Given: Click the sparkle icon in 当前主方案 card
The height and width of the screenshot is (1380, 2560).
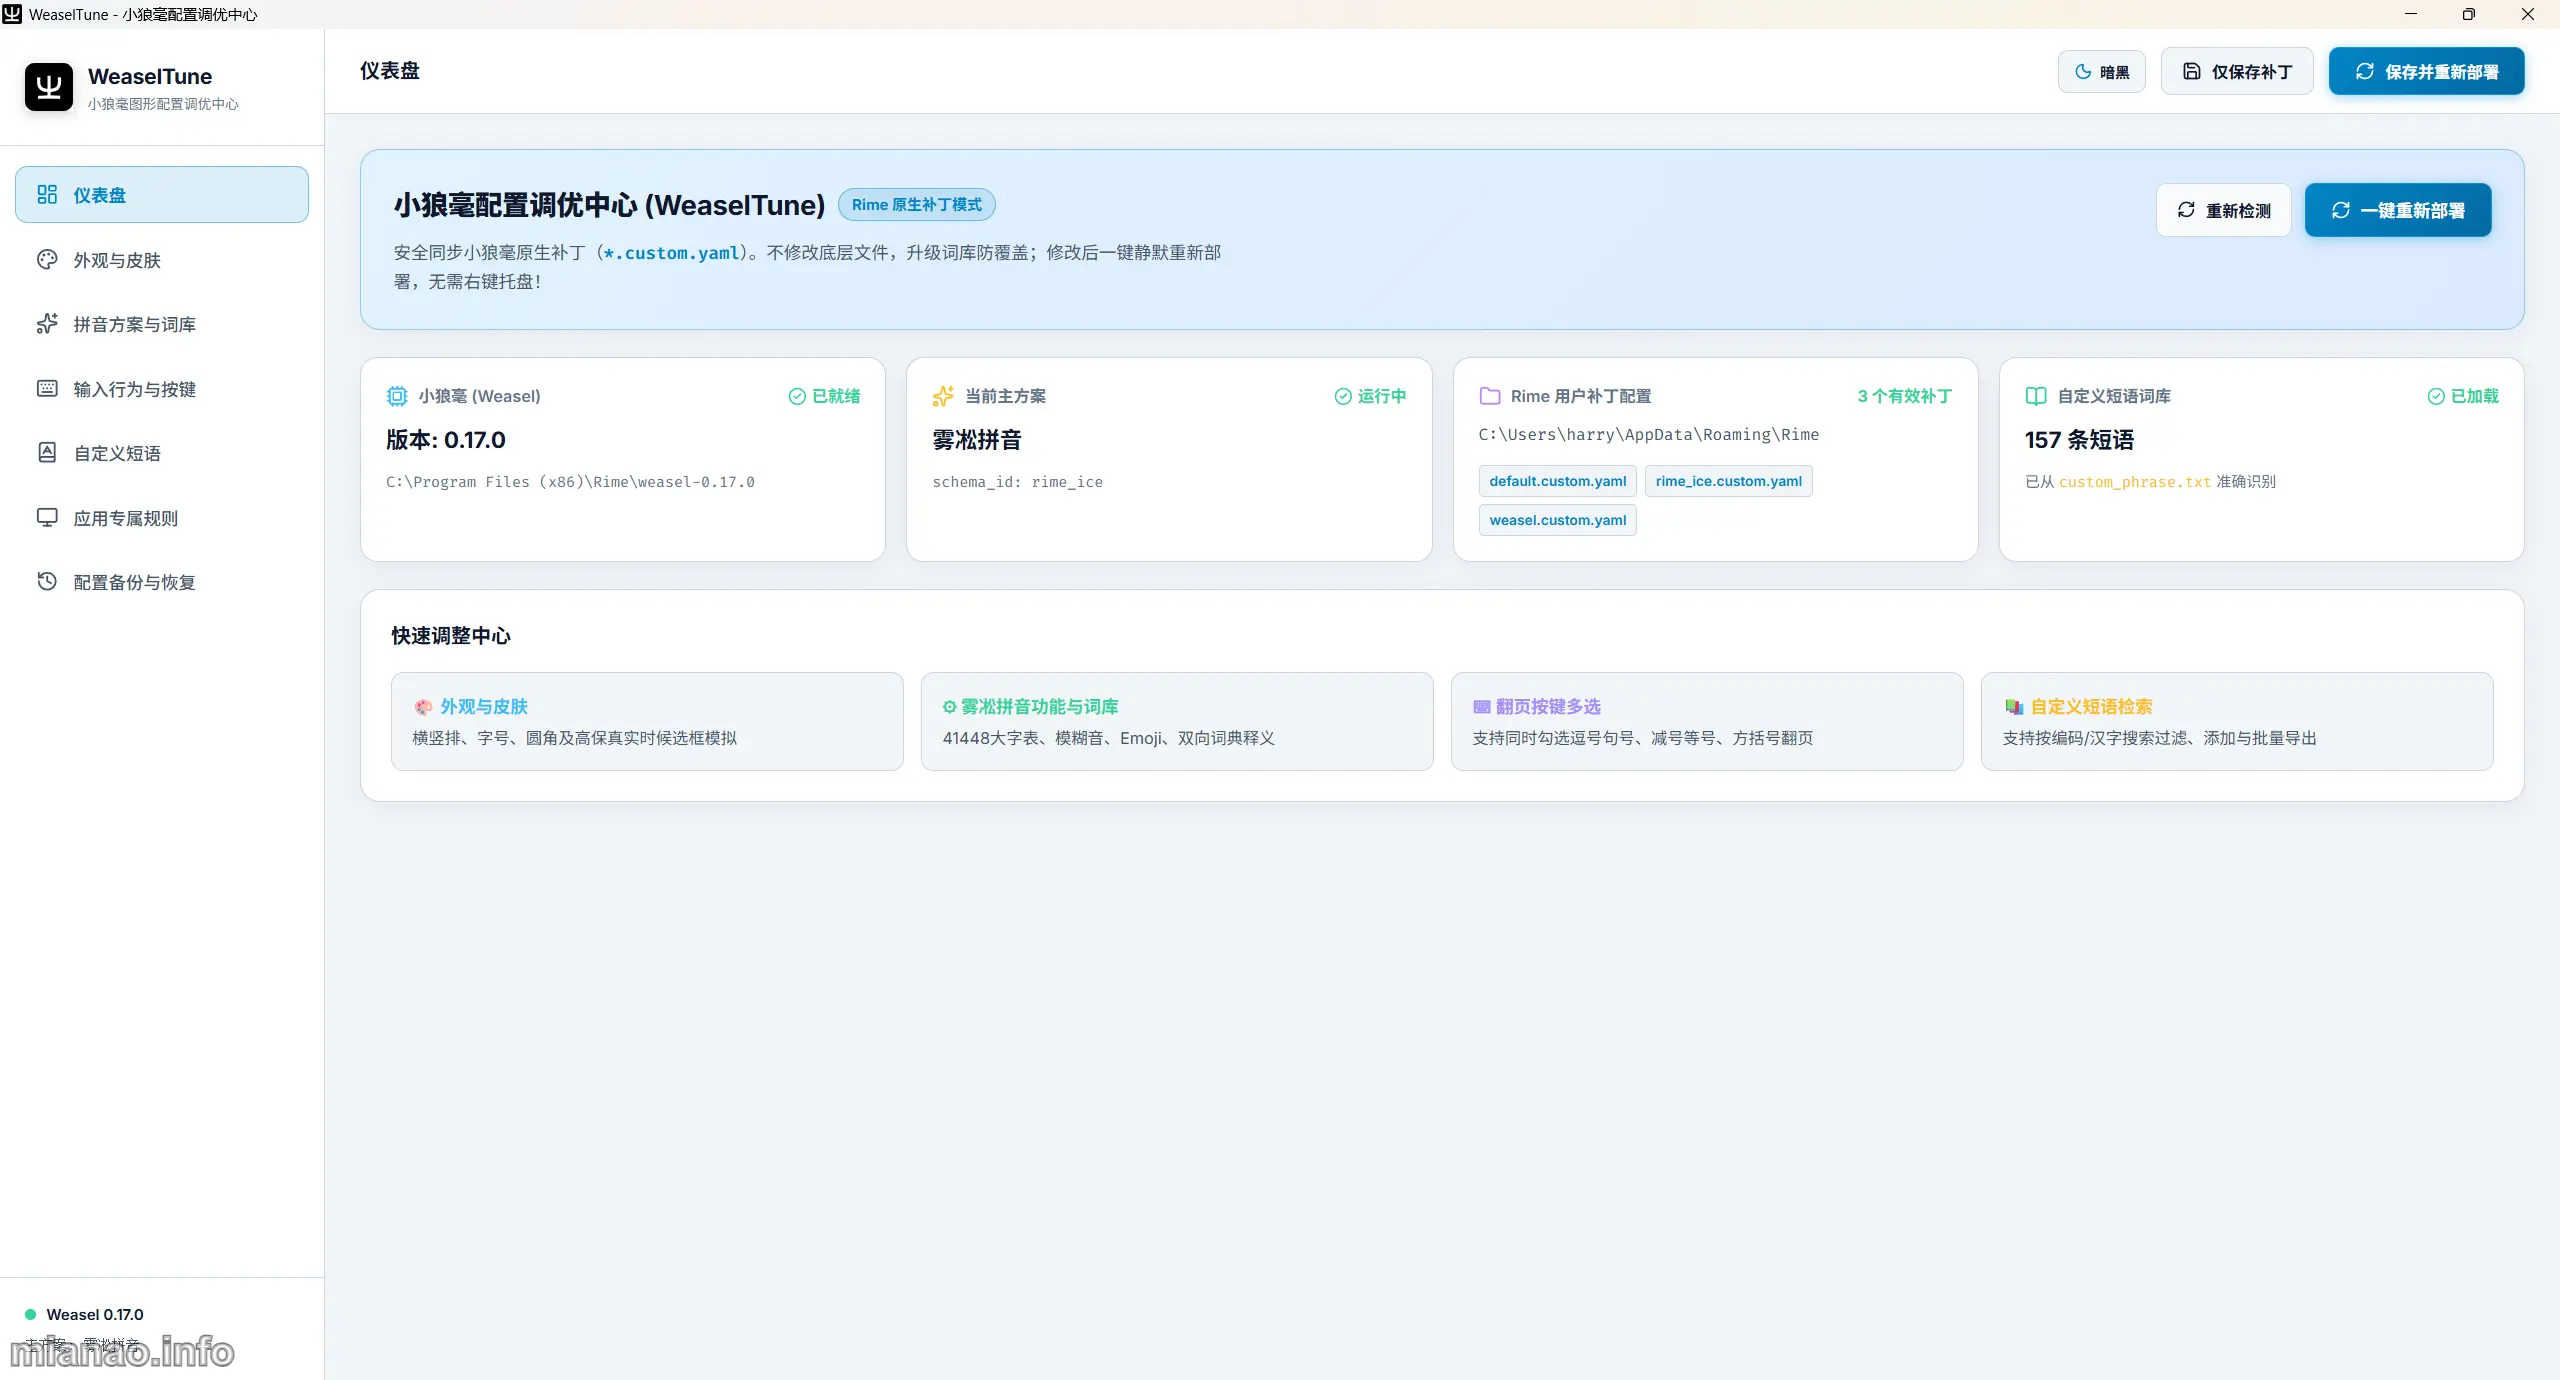Looking at the screenshot, I should click(x=943, y=396).
